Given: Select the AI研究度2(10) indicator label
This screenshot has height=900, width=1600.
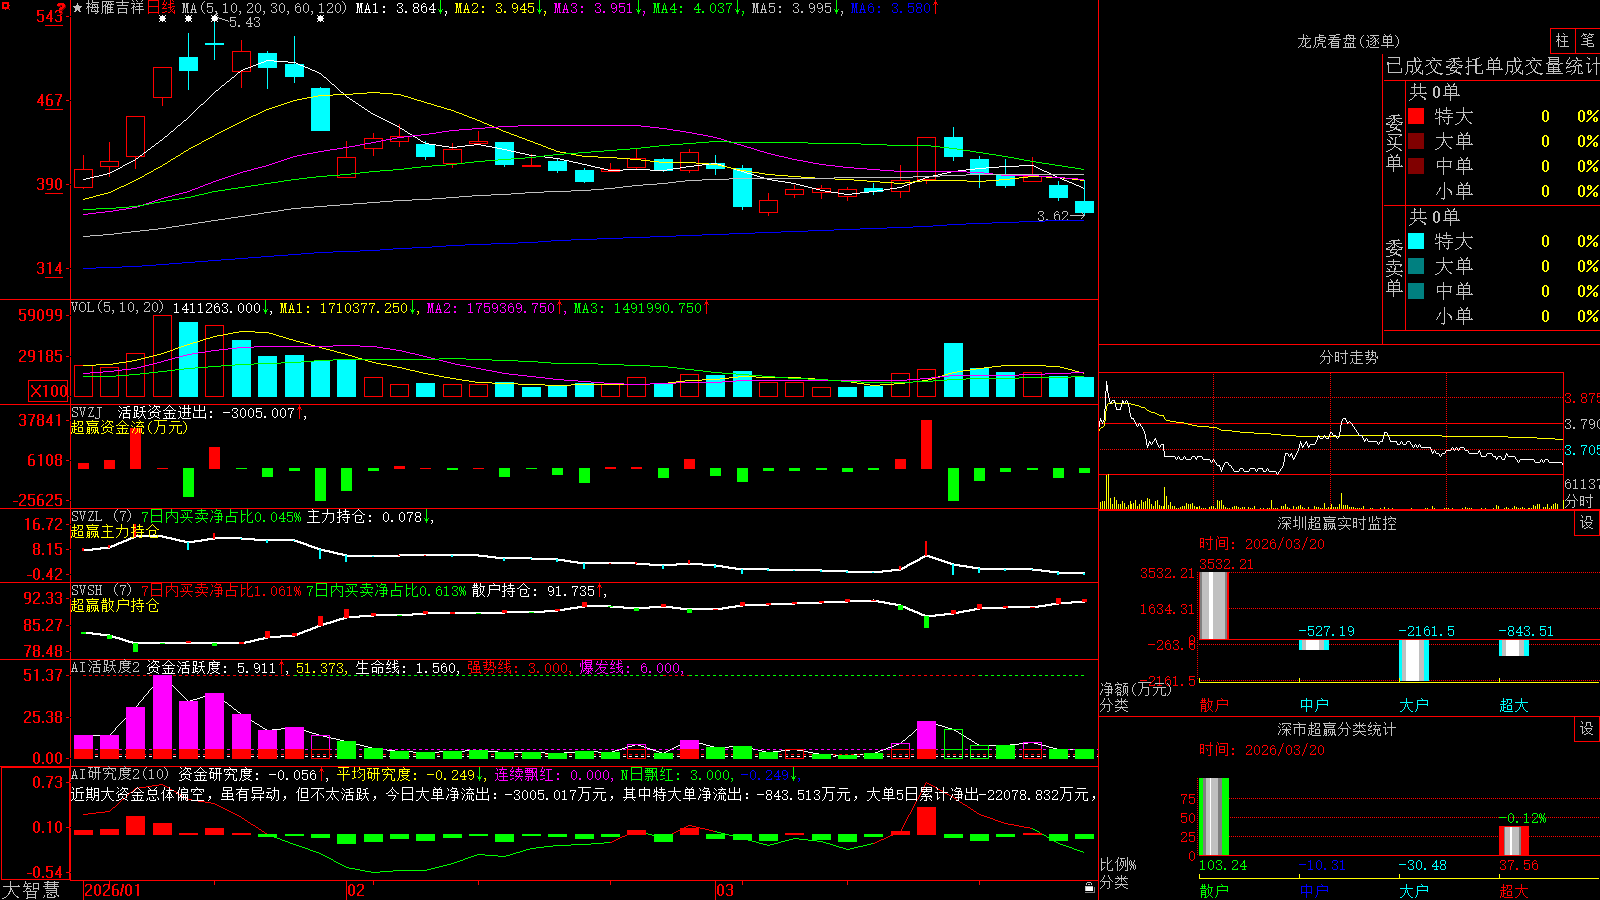Looking at the screenshot, I should click(120, 775).
